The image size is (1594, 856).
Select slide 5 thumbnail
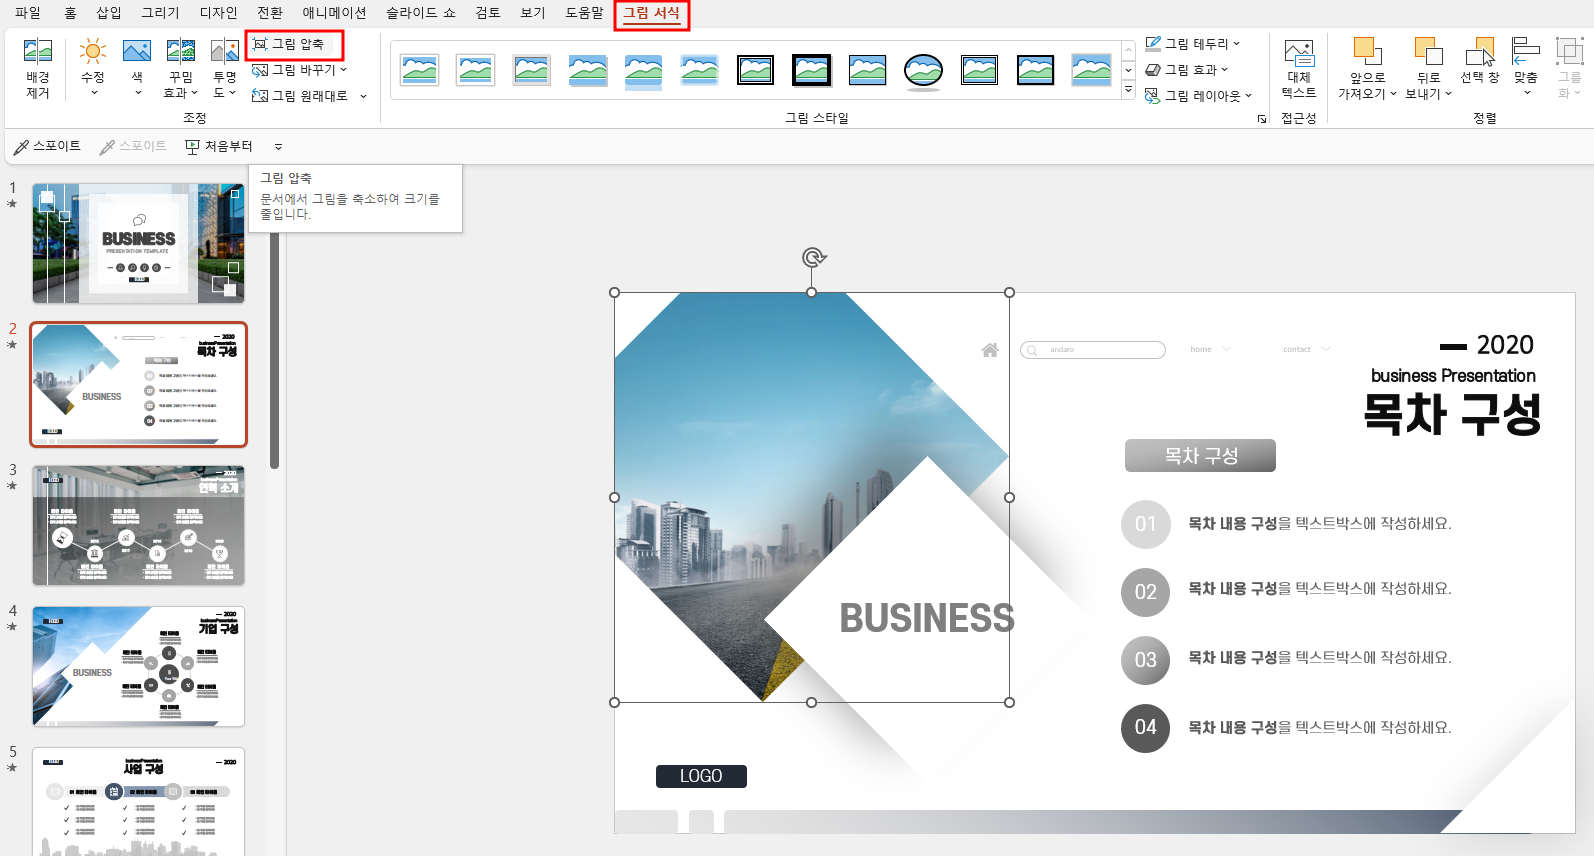point(138,801)
